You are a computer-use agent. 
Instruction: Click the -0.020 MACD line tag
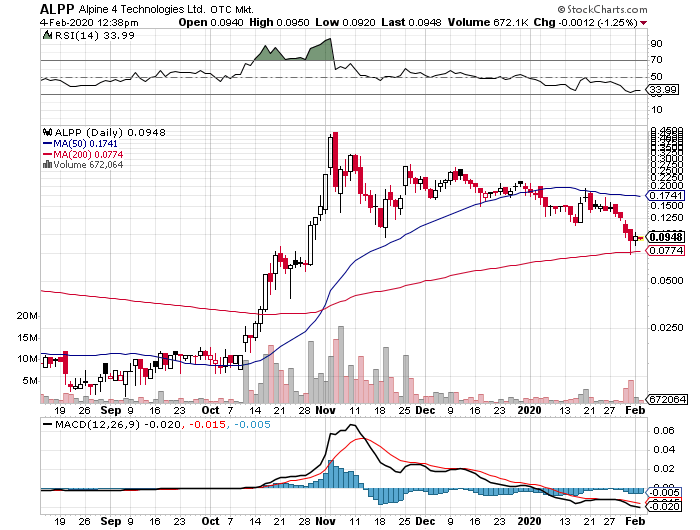(664, 506)
